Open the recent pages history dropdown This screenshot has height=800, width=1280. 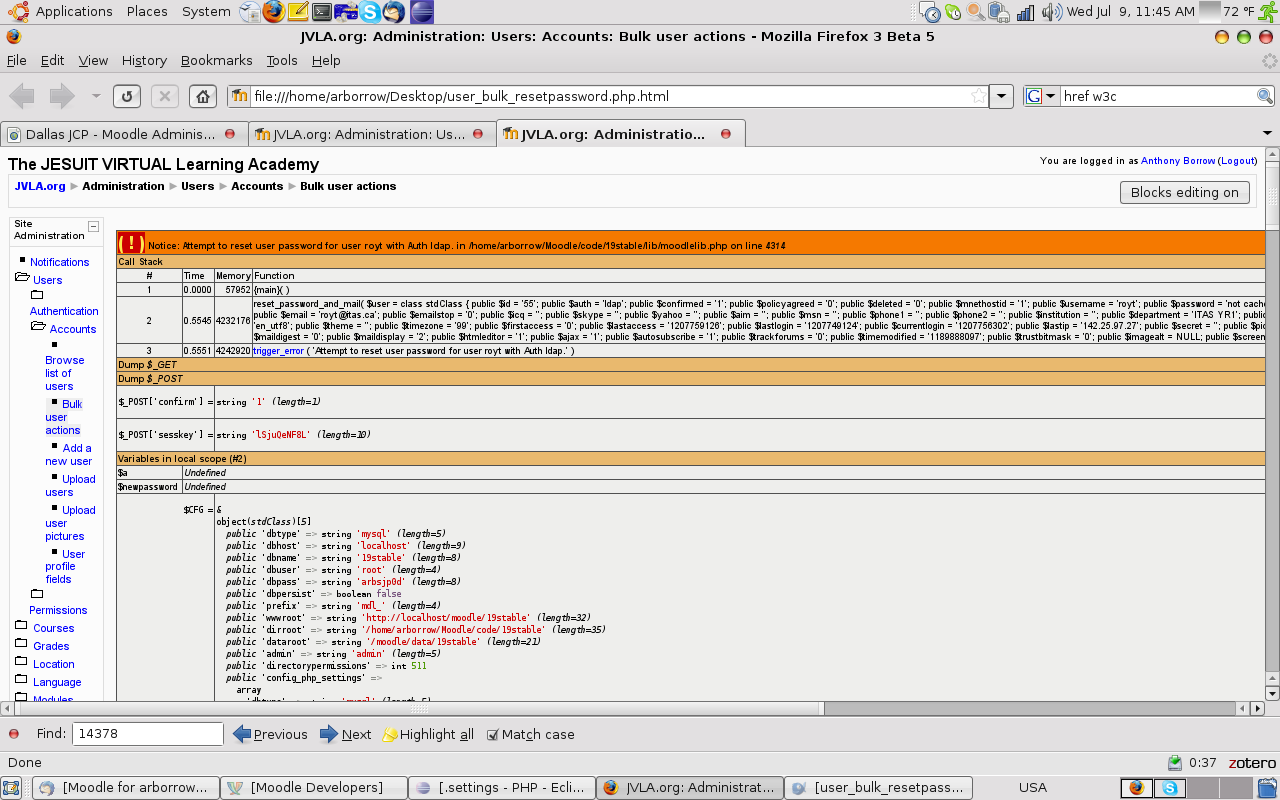(x=96, y=96)
